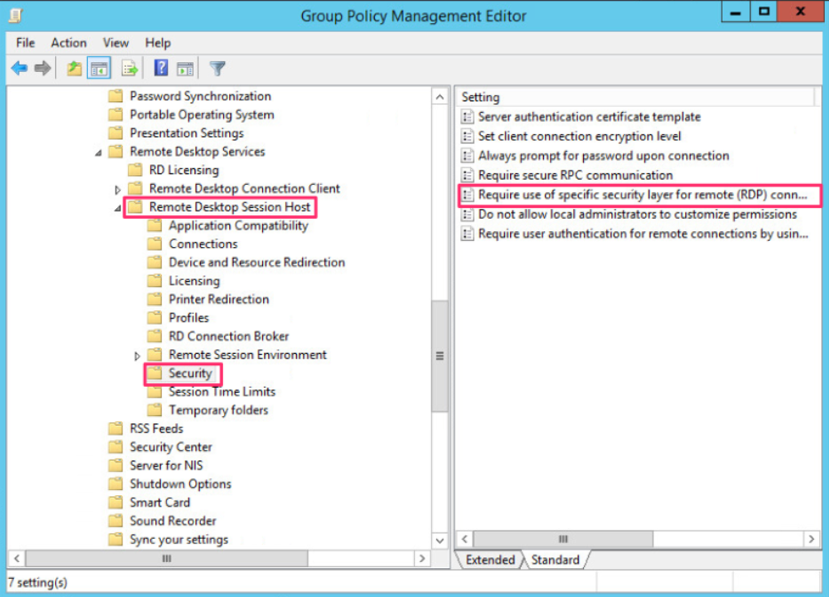Toggle the Show/Hide Action Pane icon
829x597 pixels.
pos(185,69)
